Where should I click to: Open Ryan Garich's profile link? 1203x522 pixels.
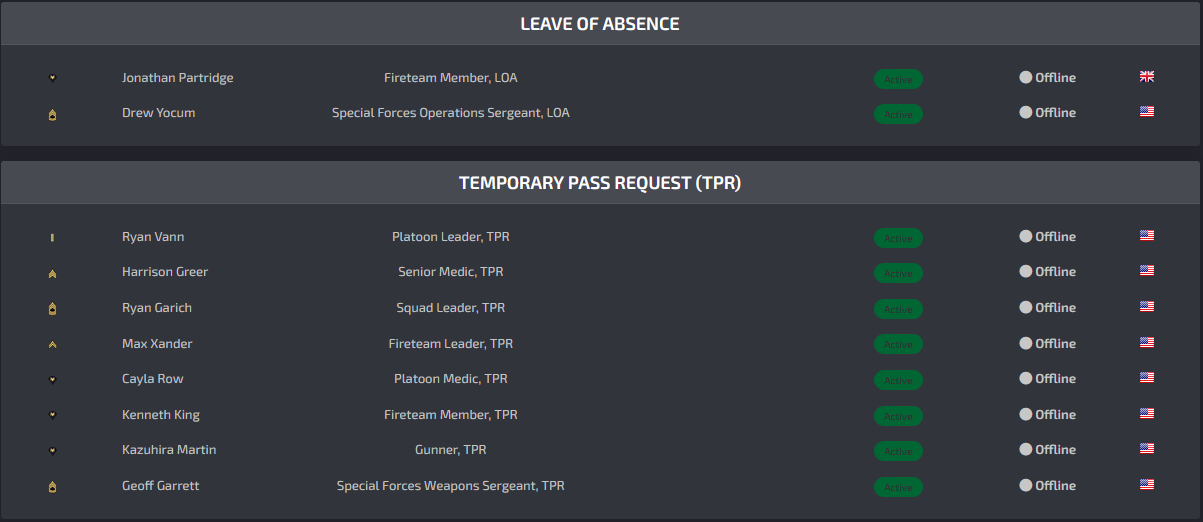coord(157,308)
